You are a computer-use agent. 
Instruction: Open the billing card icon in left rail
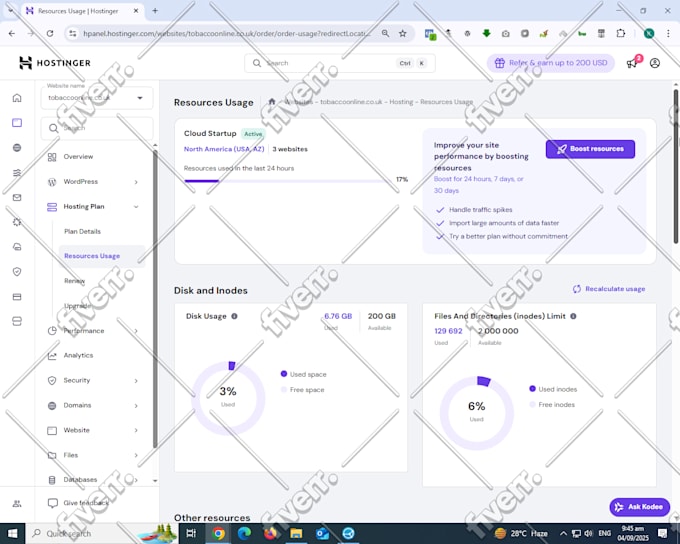pyautogui.click(x=17, y=297)
